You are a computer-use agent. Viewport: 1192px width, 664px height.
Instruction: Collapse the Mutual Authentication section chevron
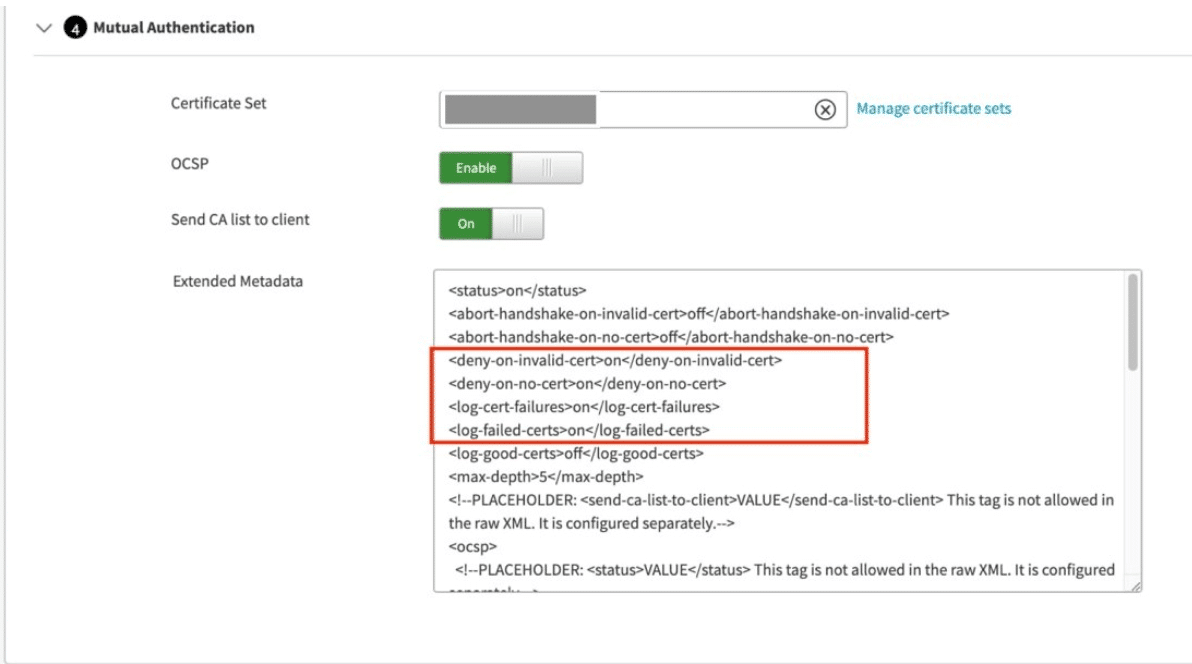[42, 28]
